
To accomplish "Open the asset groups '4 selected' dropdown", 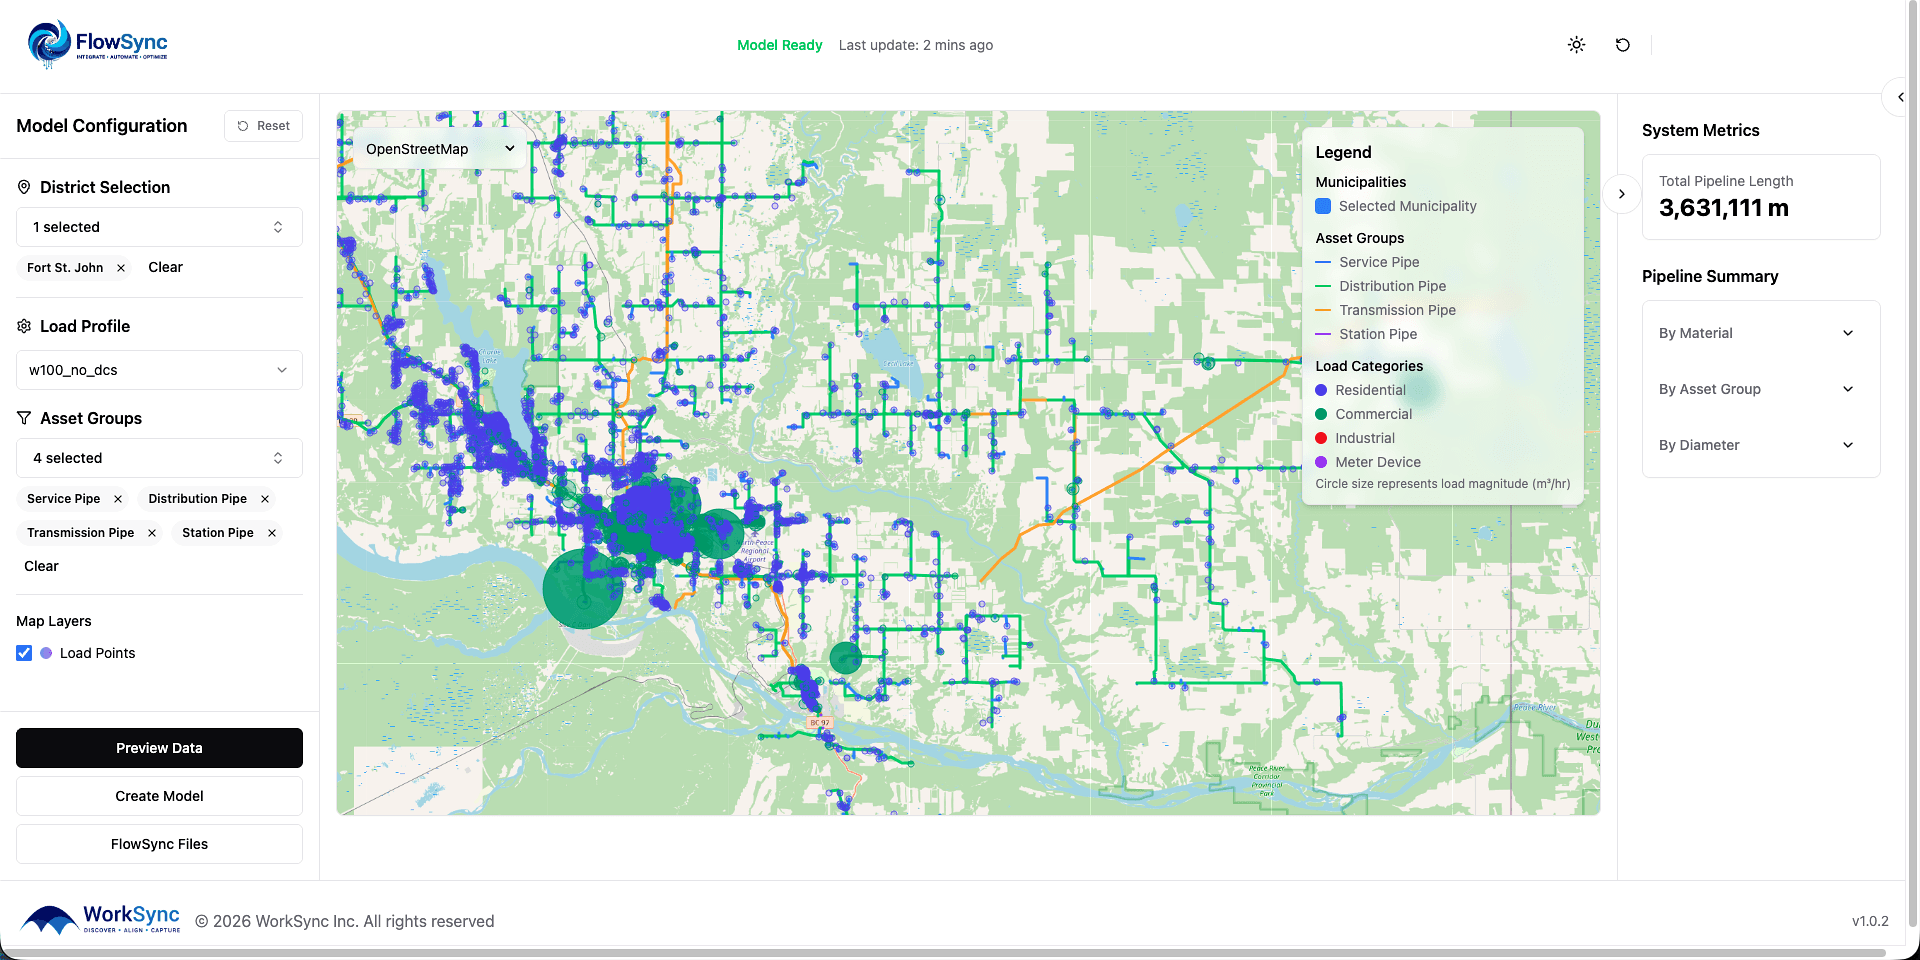I will pos(159,458).
